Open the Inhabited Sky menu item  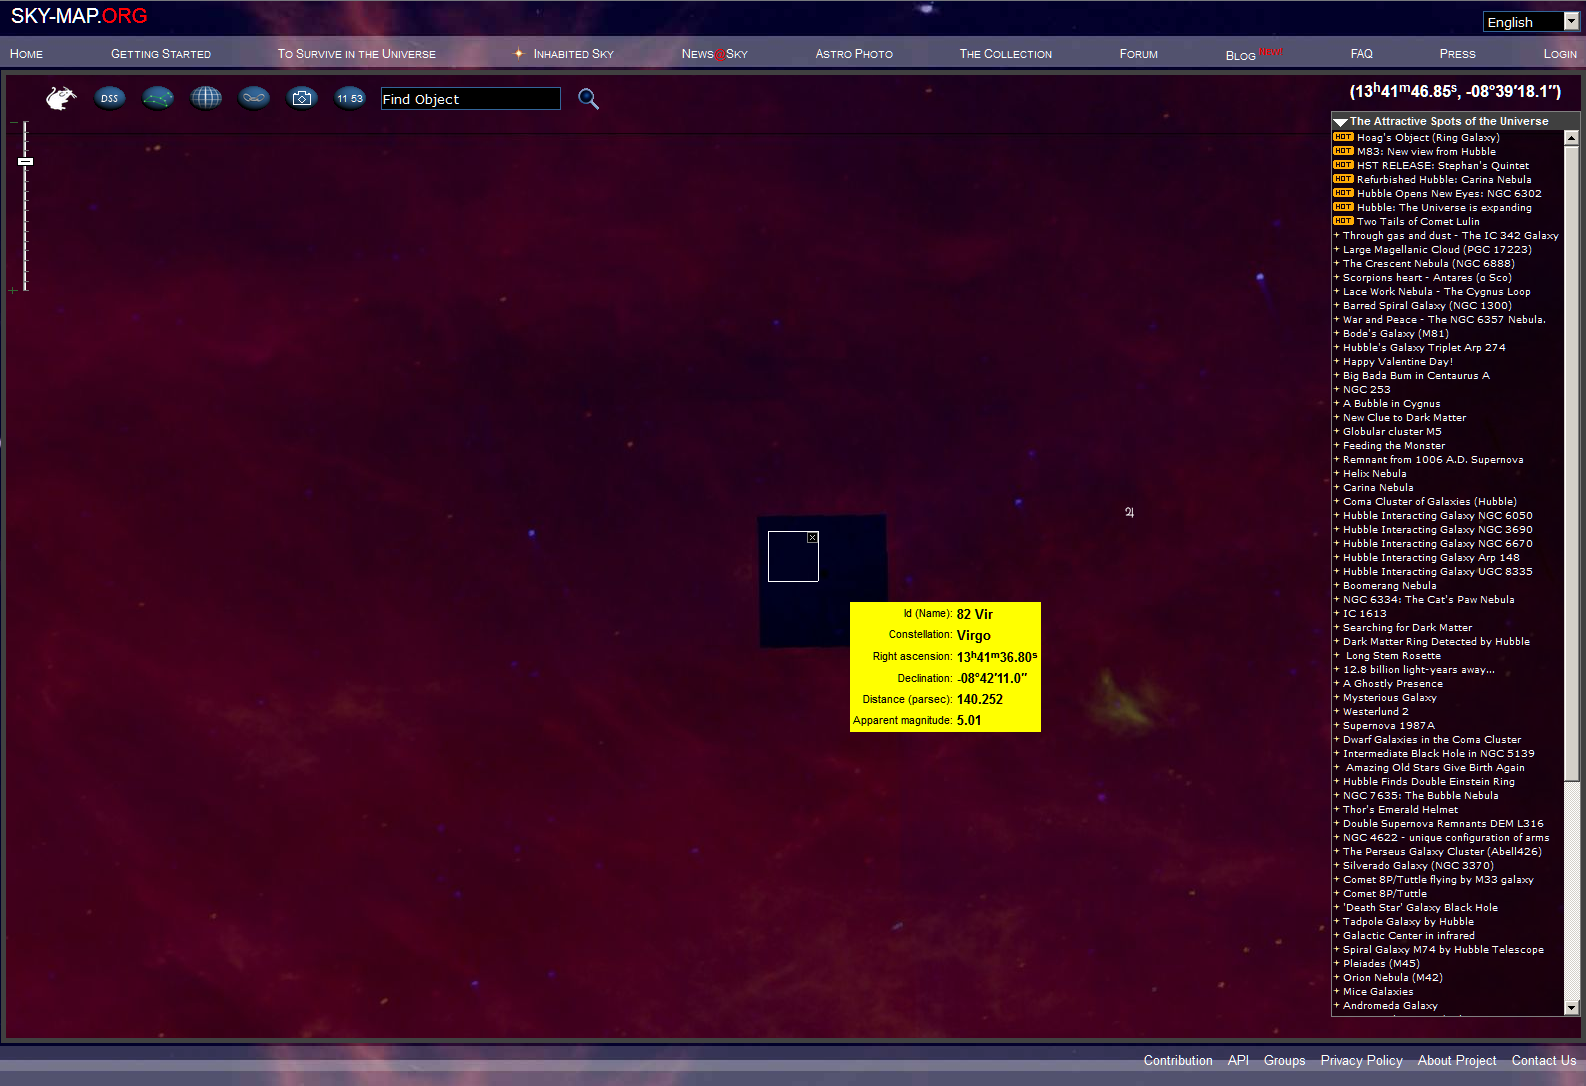(573, 54)
